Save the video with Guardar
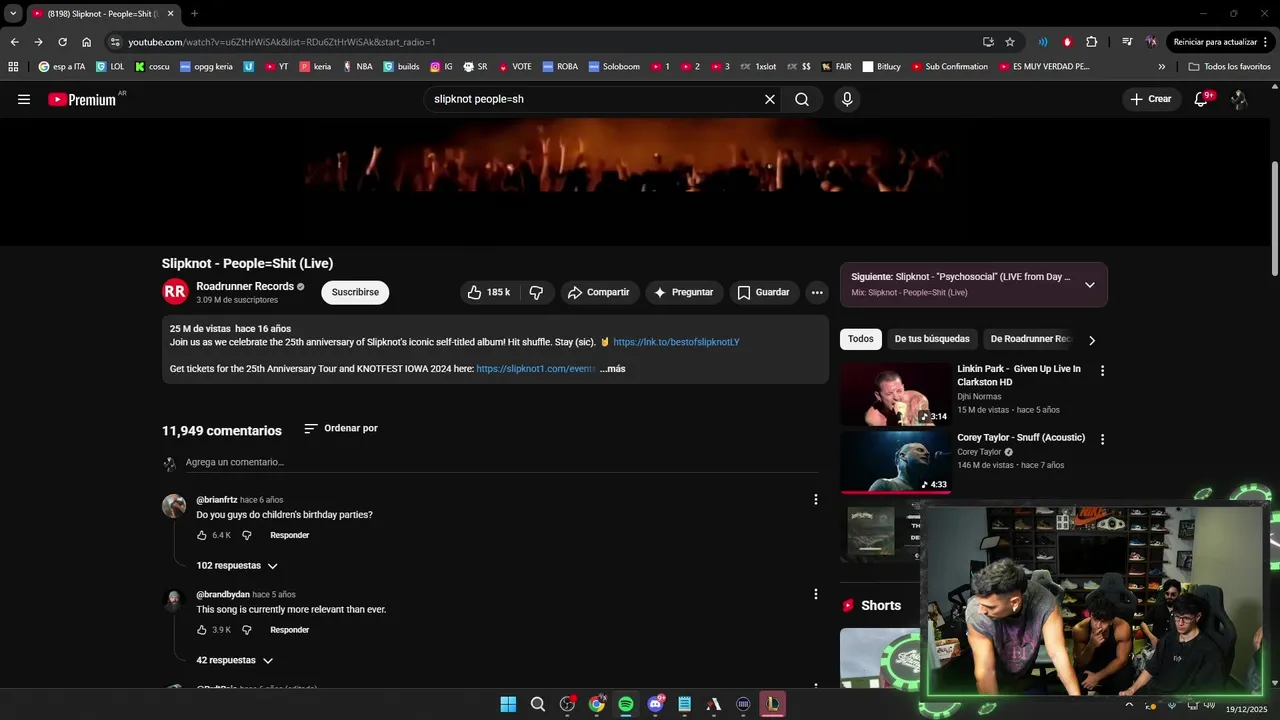 (764, 292)
